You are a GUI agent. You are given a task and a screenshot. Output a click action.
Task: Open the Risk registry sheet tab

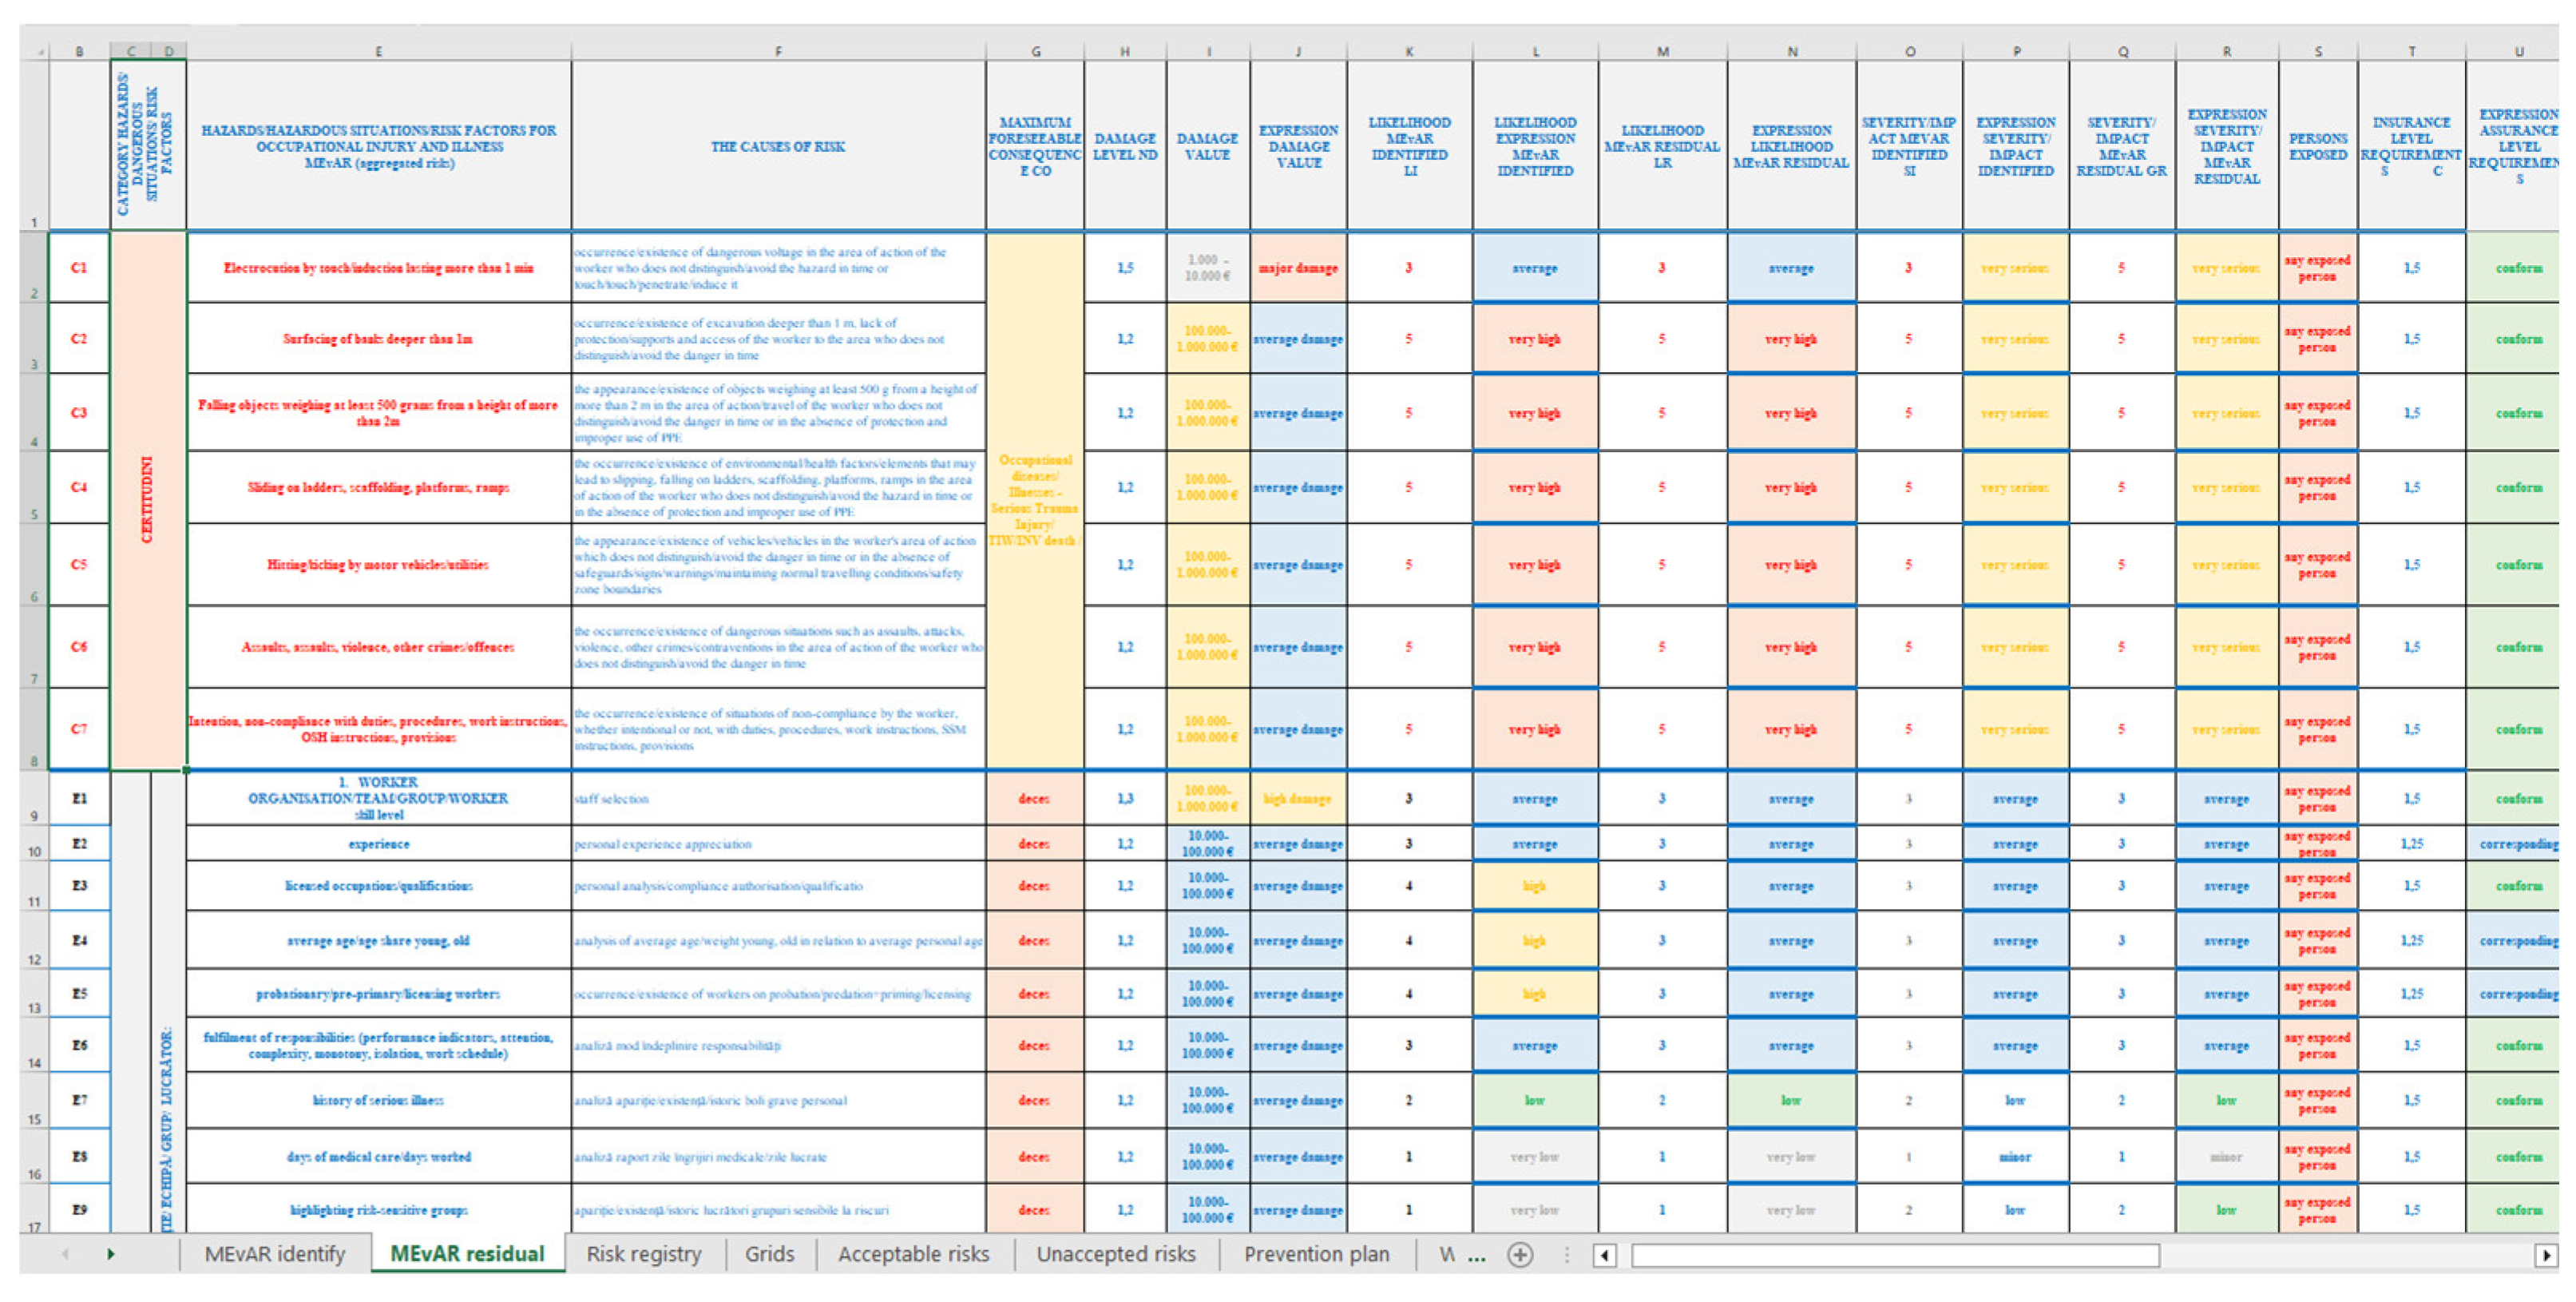pyautogui.click(x=643, y=1254)
